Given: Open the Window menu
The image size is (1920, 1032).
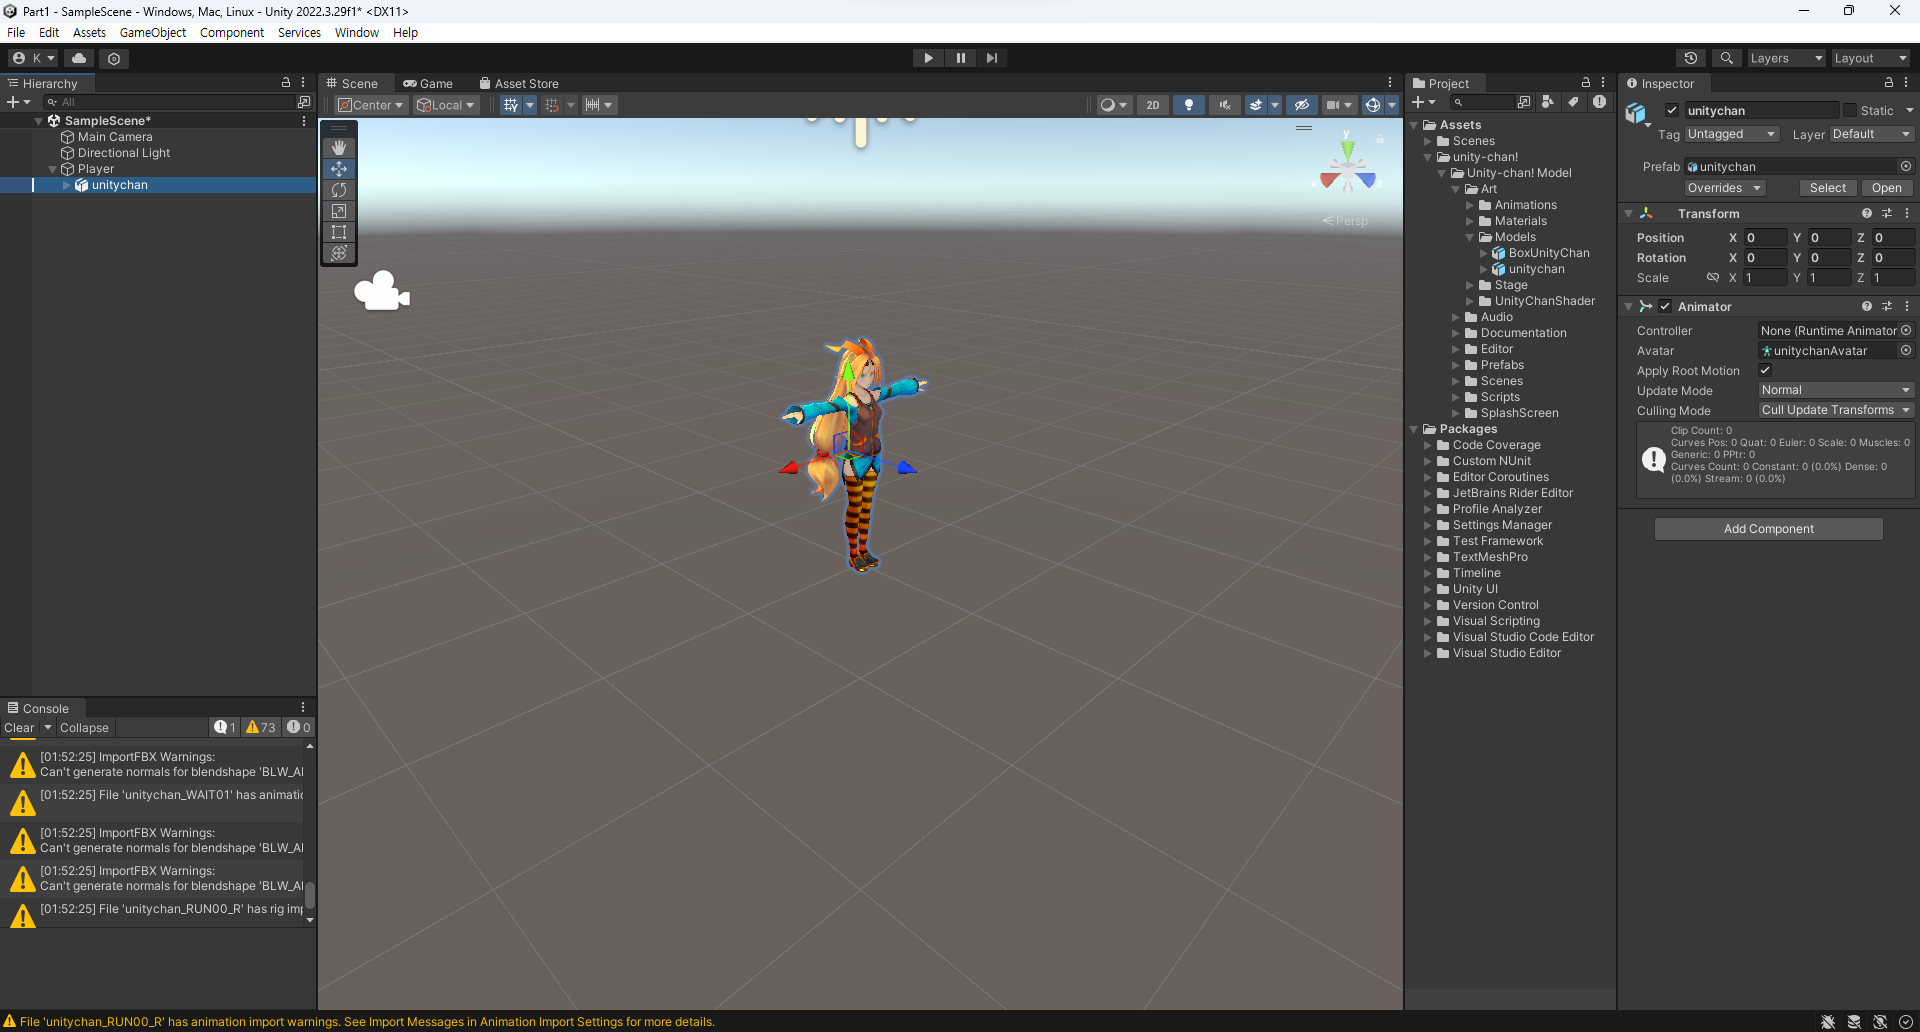Looking at the screenshot, I should [357, 32].
